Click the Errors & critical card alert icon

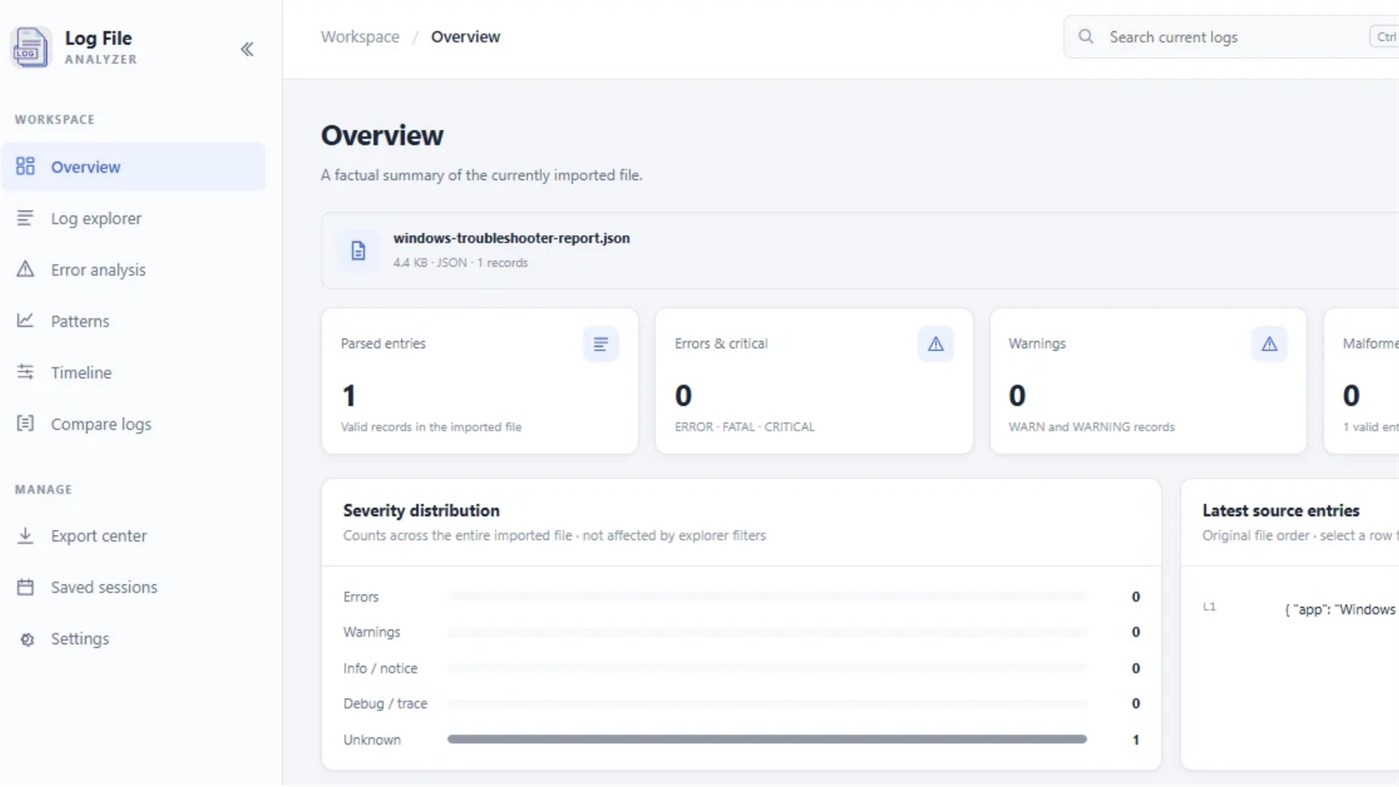click(935, 344)
